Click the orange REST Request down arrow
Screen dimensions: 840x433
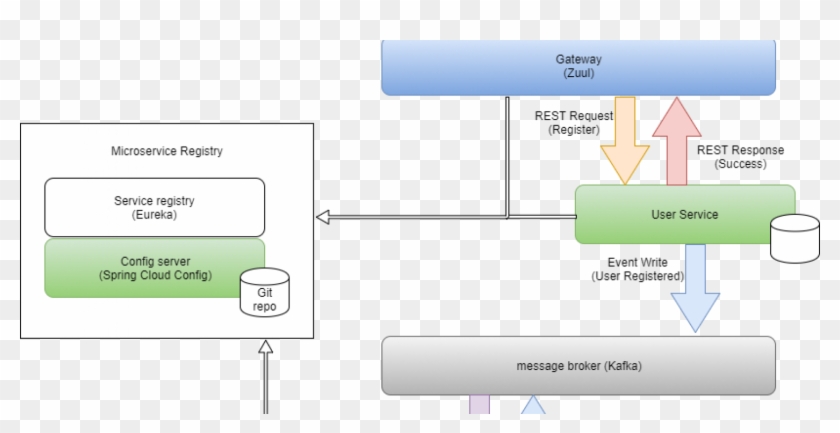[625, 141]
